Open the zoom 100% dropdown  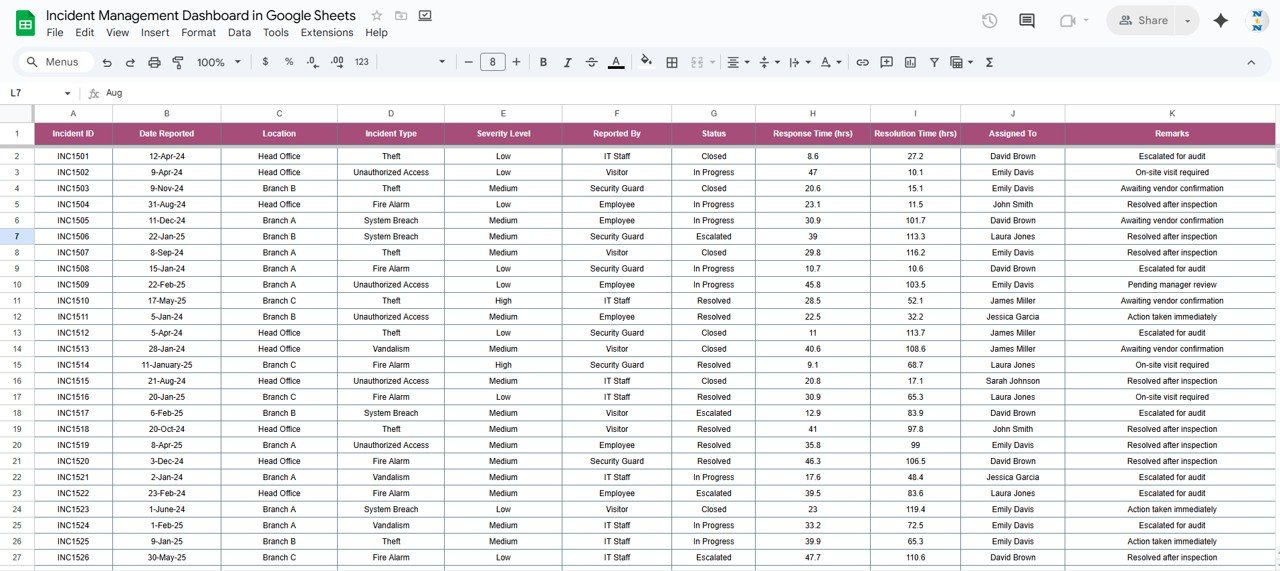219,62
